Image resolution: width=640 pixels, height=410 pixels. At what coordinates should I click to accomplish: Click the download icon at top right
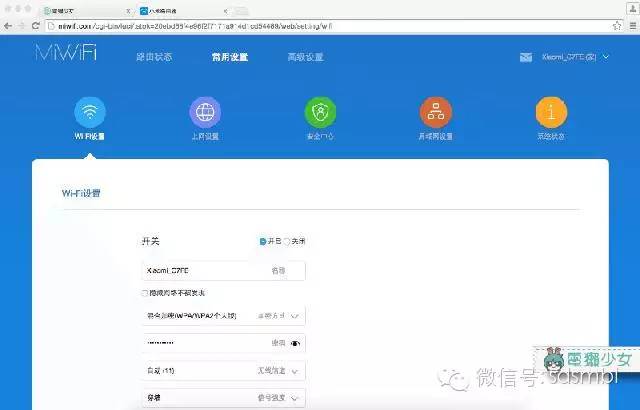633,8
